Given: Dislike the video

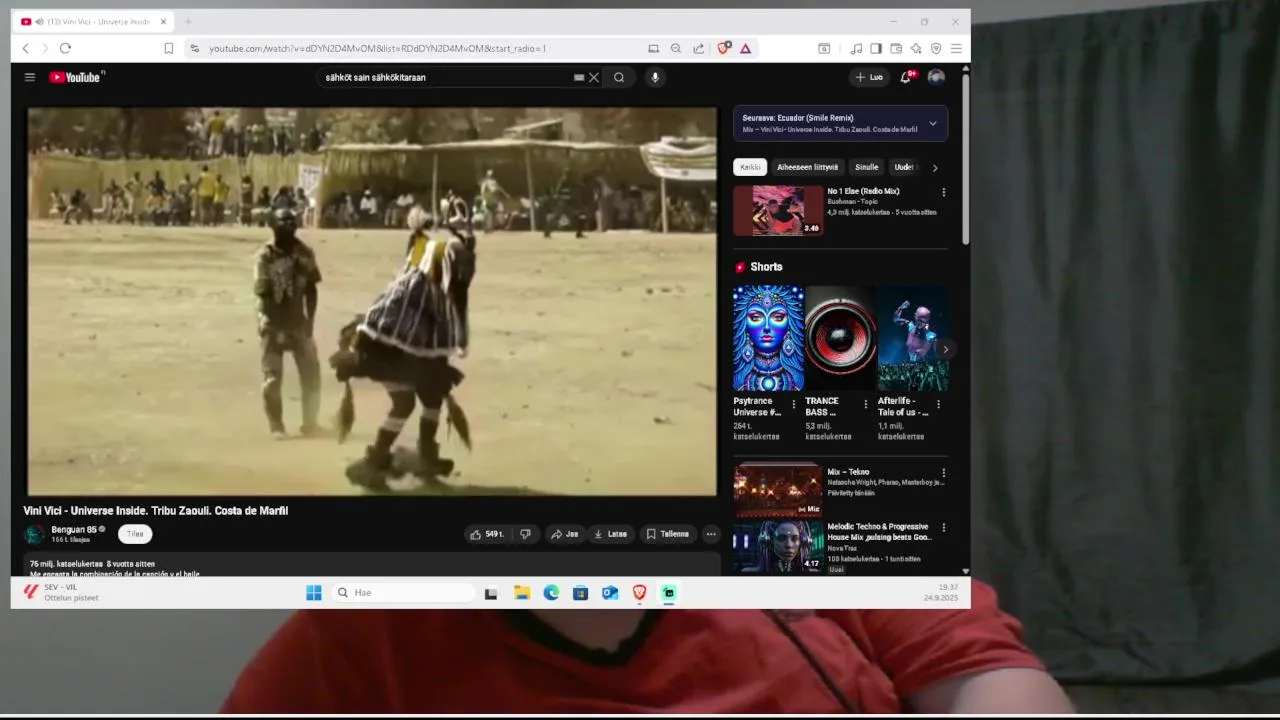Looking at the screenshot, I should [525, 534].
